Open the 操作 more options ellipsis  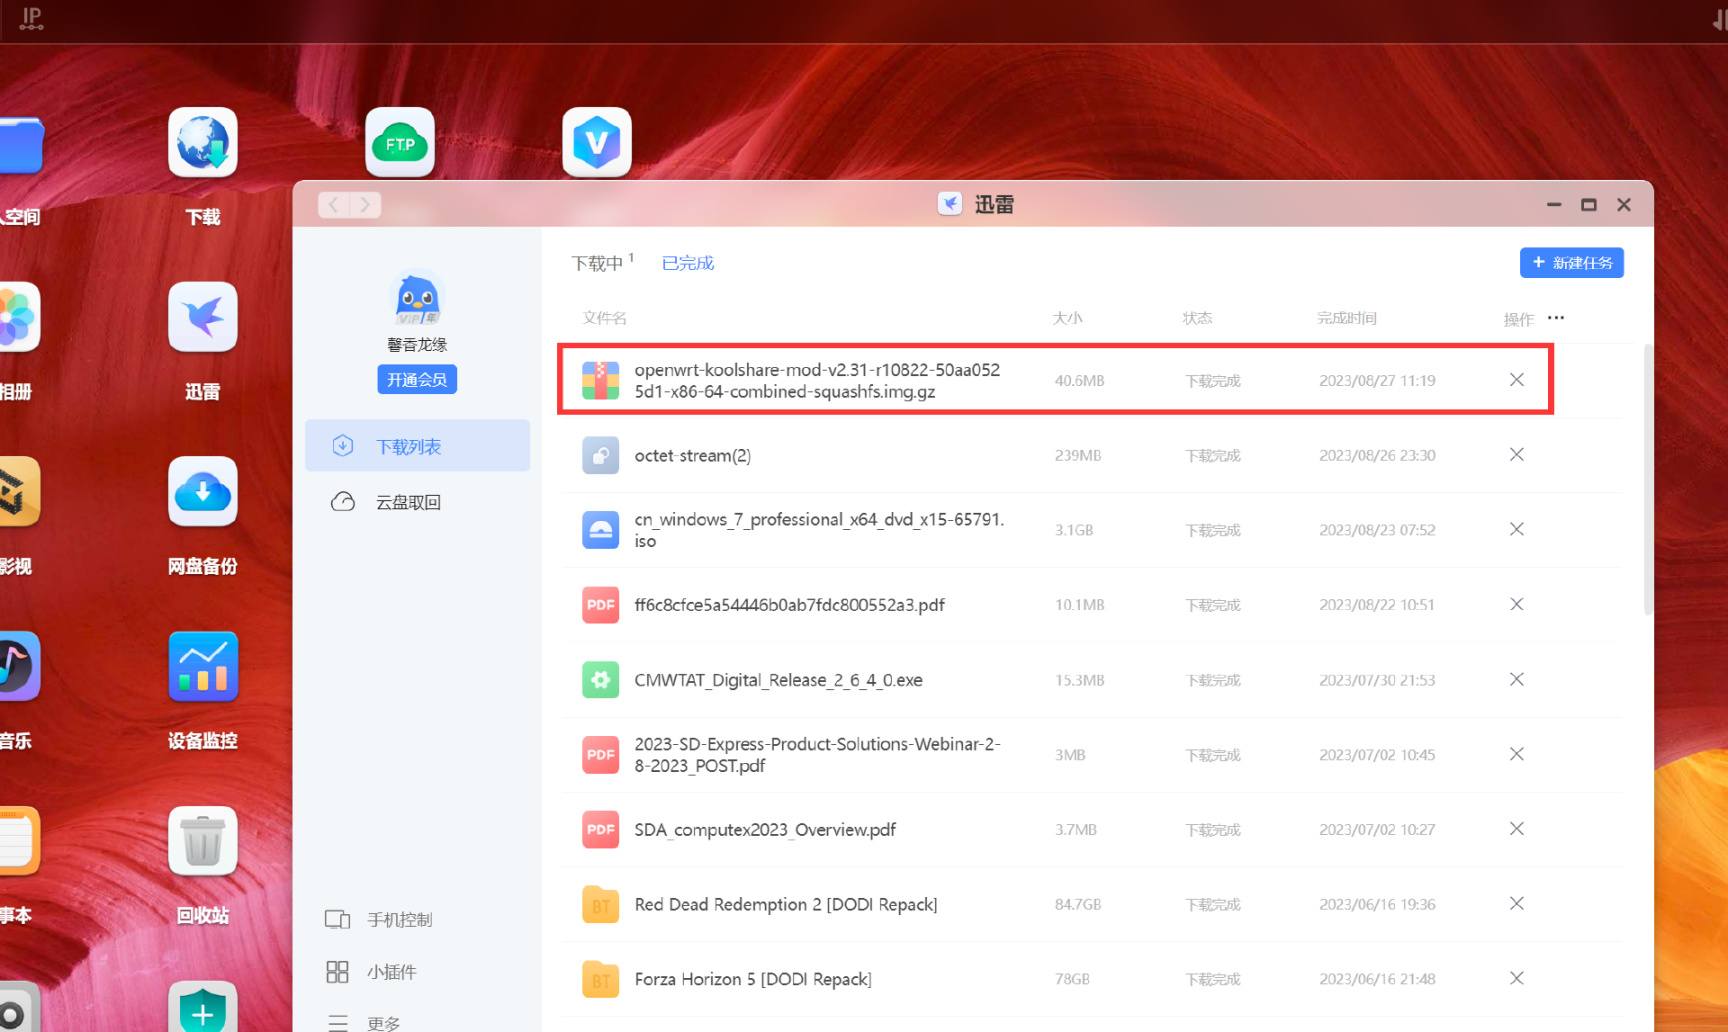click(x=1556, y=318)
